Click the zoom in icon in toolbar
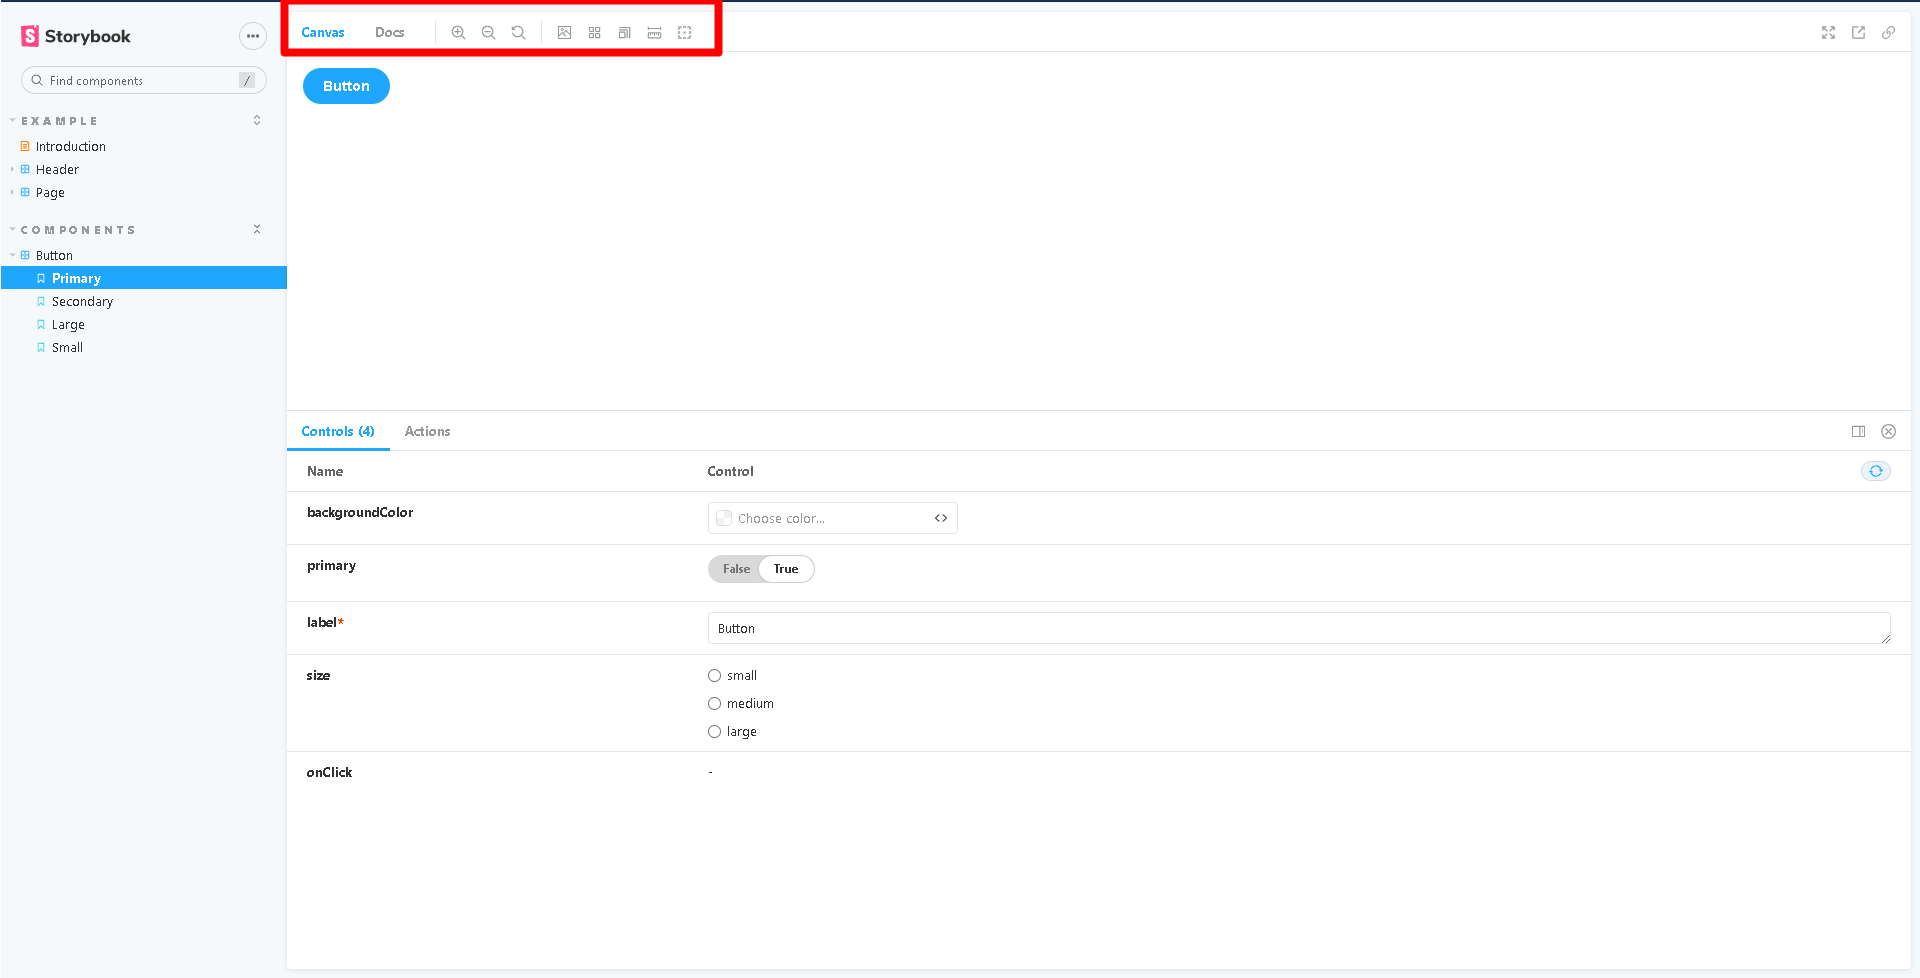 pyautogui.click(x=458, y=33)
